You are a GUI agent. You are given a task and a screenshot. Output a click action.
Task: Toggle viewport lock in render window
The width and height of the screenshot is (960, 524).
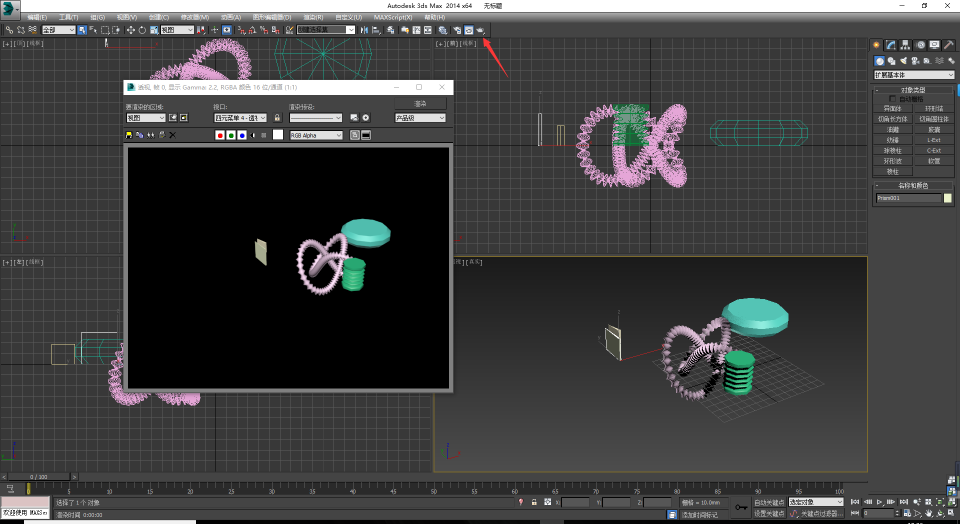(x=277, y=118)
